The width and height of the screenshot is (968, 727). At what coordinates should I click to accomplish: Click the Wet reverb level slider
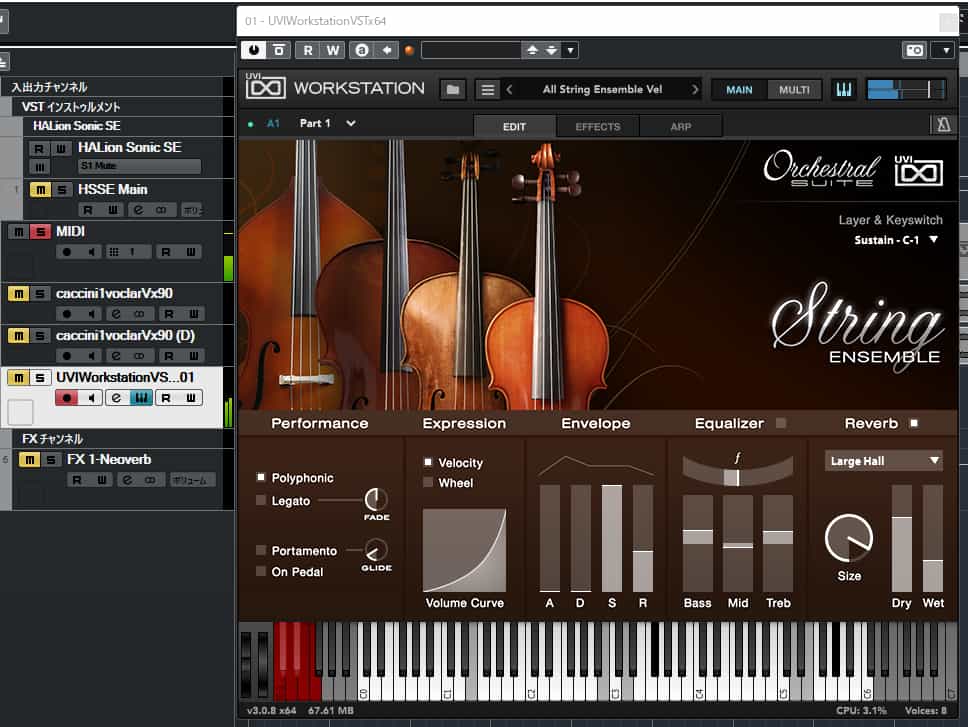pyautogui.click(x=932, y=540)
